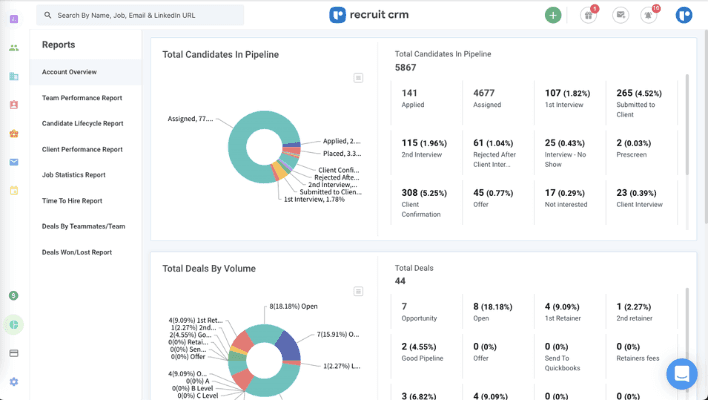Viewport: 708px width, 400px height.
Task: Open the email messages icon in header
Action: click(621, 15)
